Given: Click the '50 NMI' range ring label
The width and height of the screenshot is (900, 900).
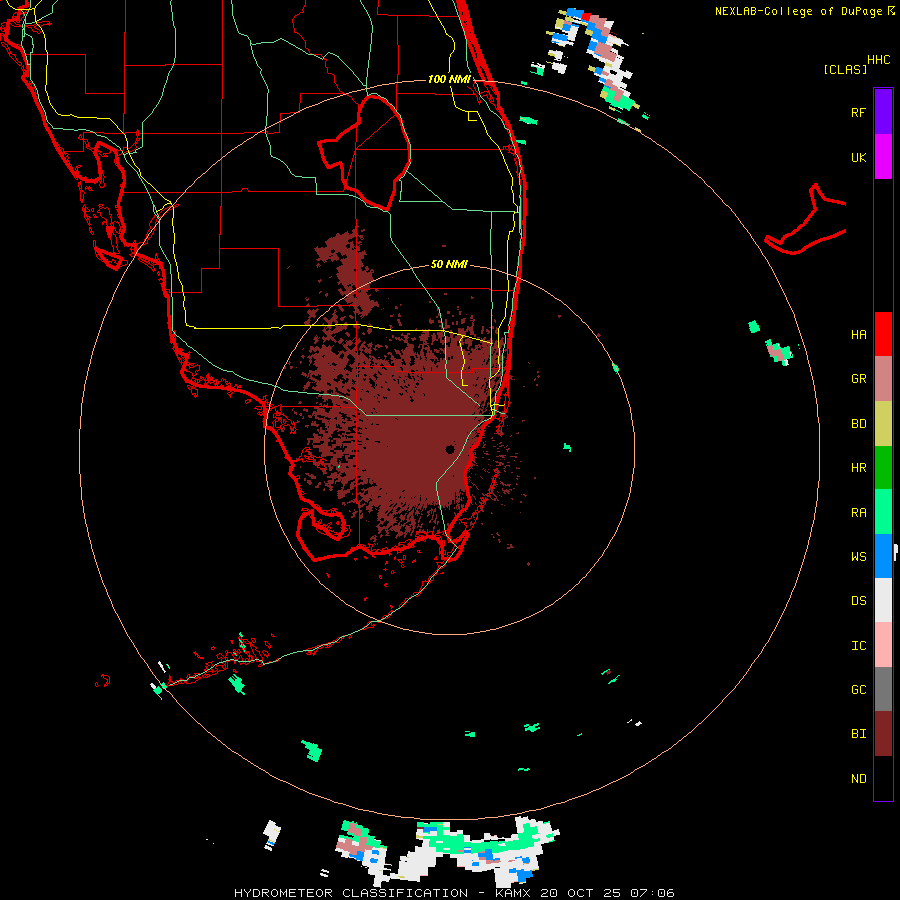Looking at the screenshot, I should 449,264.
